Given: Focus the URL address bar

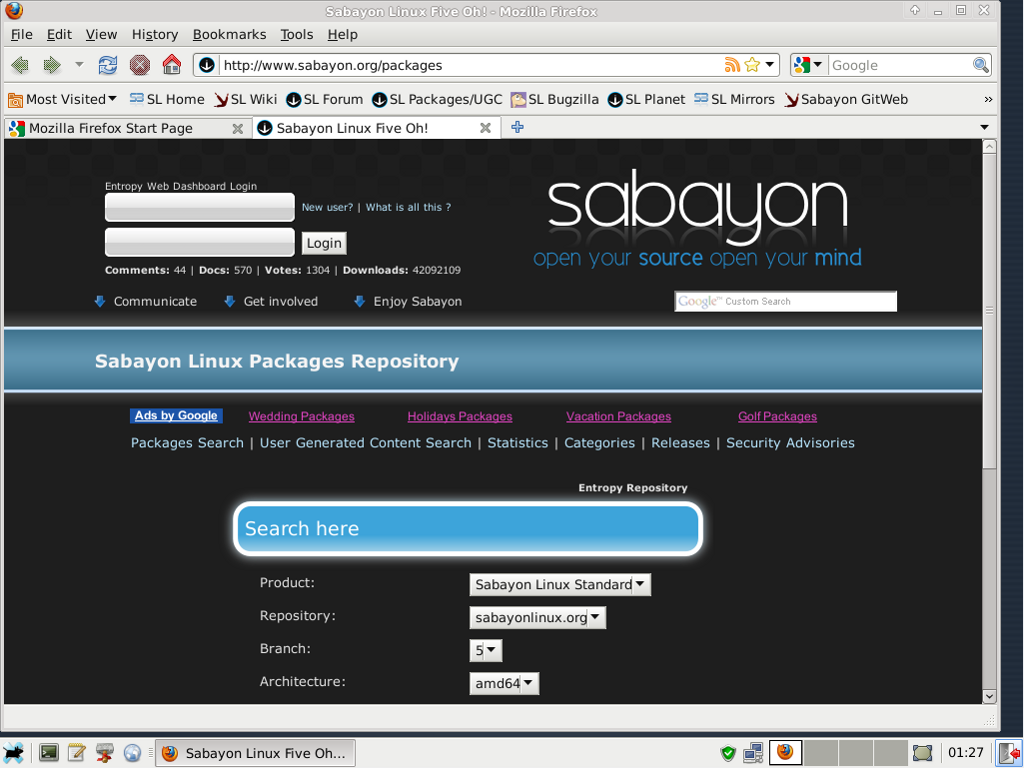Looking at the screenshot, I should coord(470,65).
